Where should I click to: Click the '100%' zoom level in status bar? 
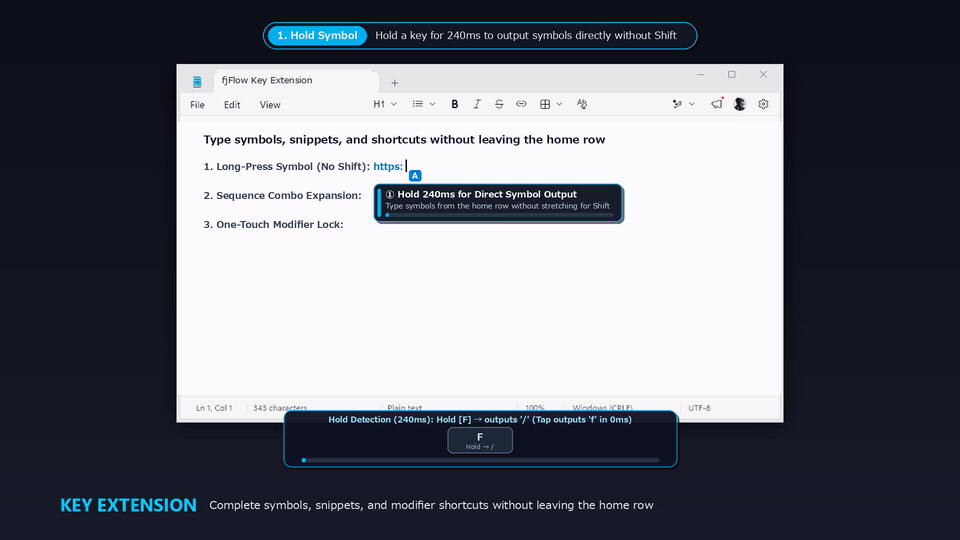click(x=534, y=408)
